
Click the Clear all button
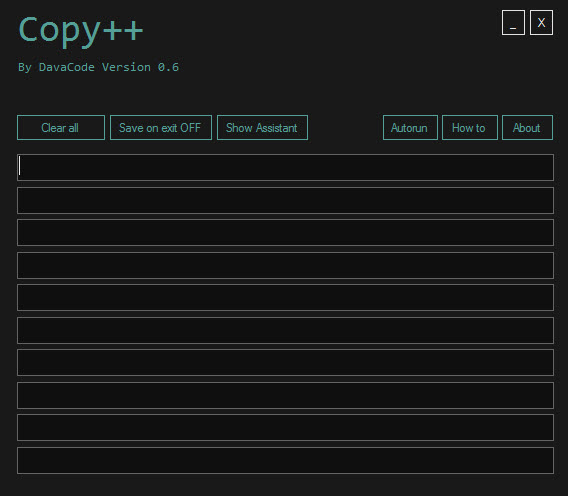(x=61, y=128)
